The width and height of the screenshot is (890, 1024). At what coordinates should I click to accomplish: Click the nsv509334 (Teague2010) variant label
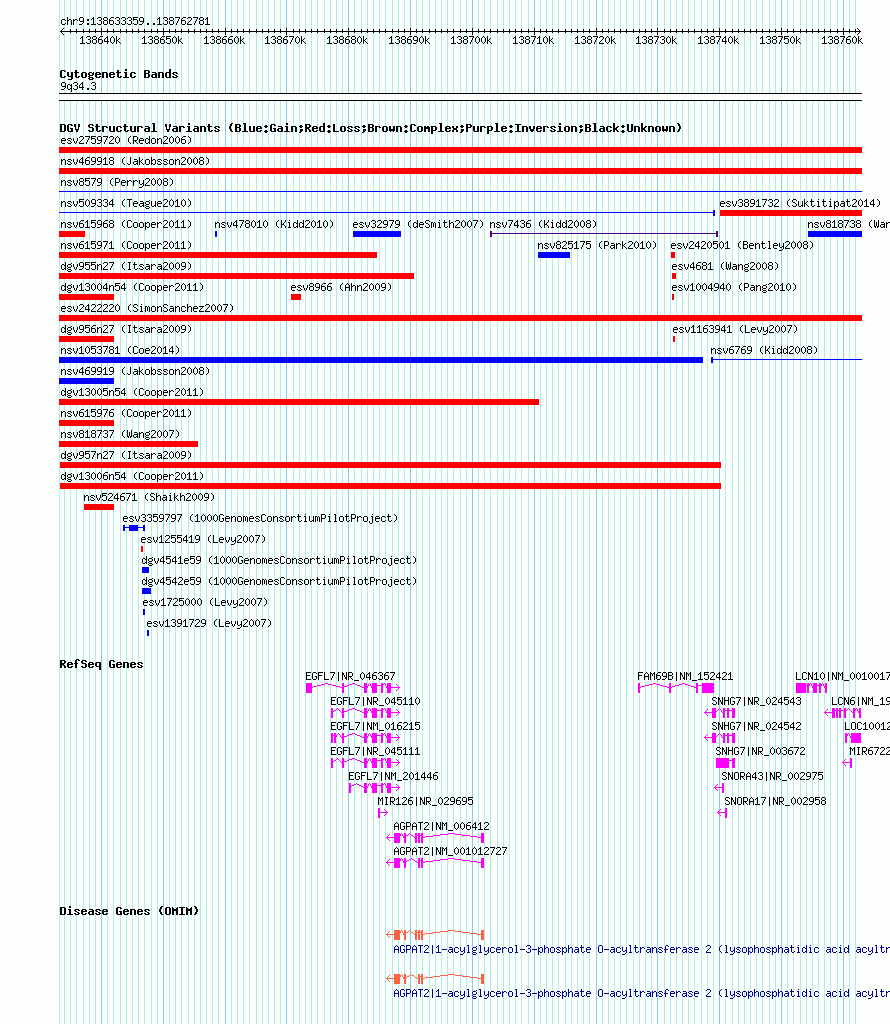click(x=126, y=203)
